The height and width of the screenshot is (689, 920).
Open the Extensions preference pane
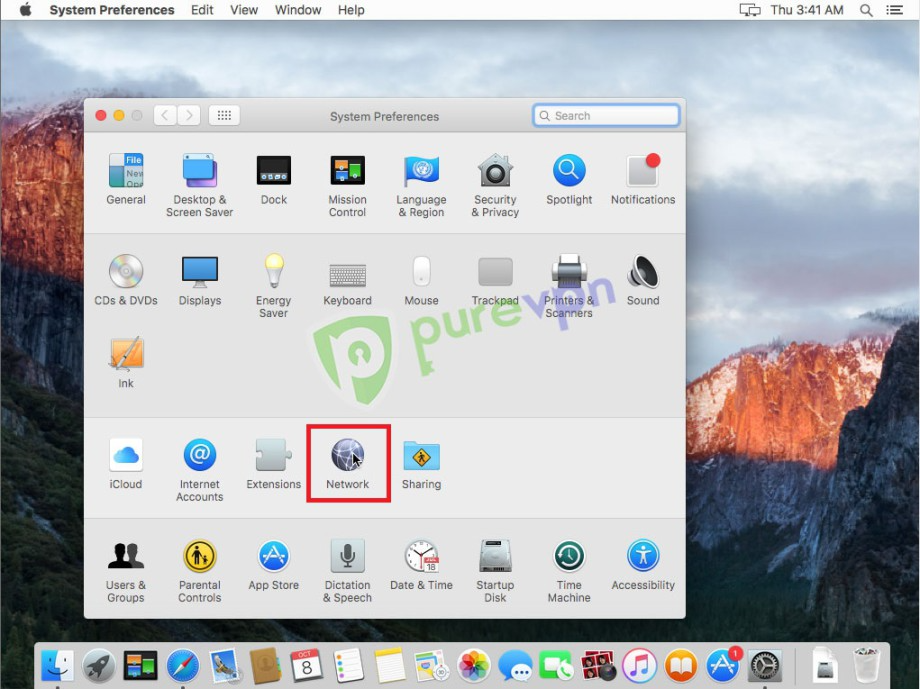[273, 464]
